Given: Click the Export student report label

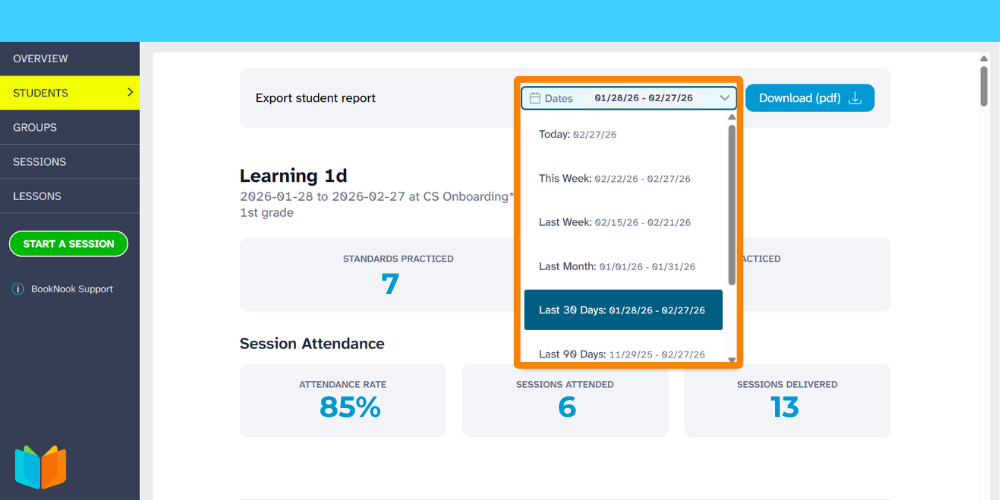Looking at the screenshot, I should click(x=316, y=98).
